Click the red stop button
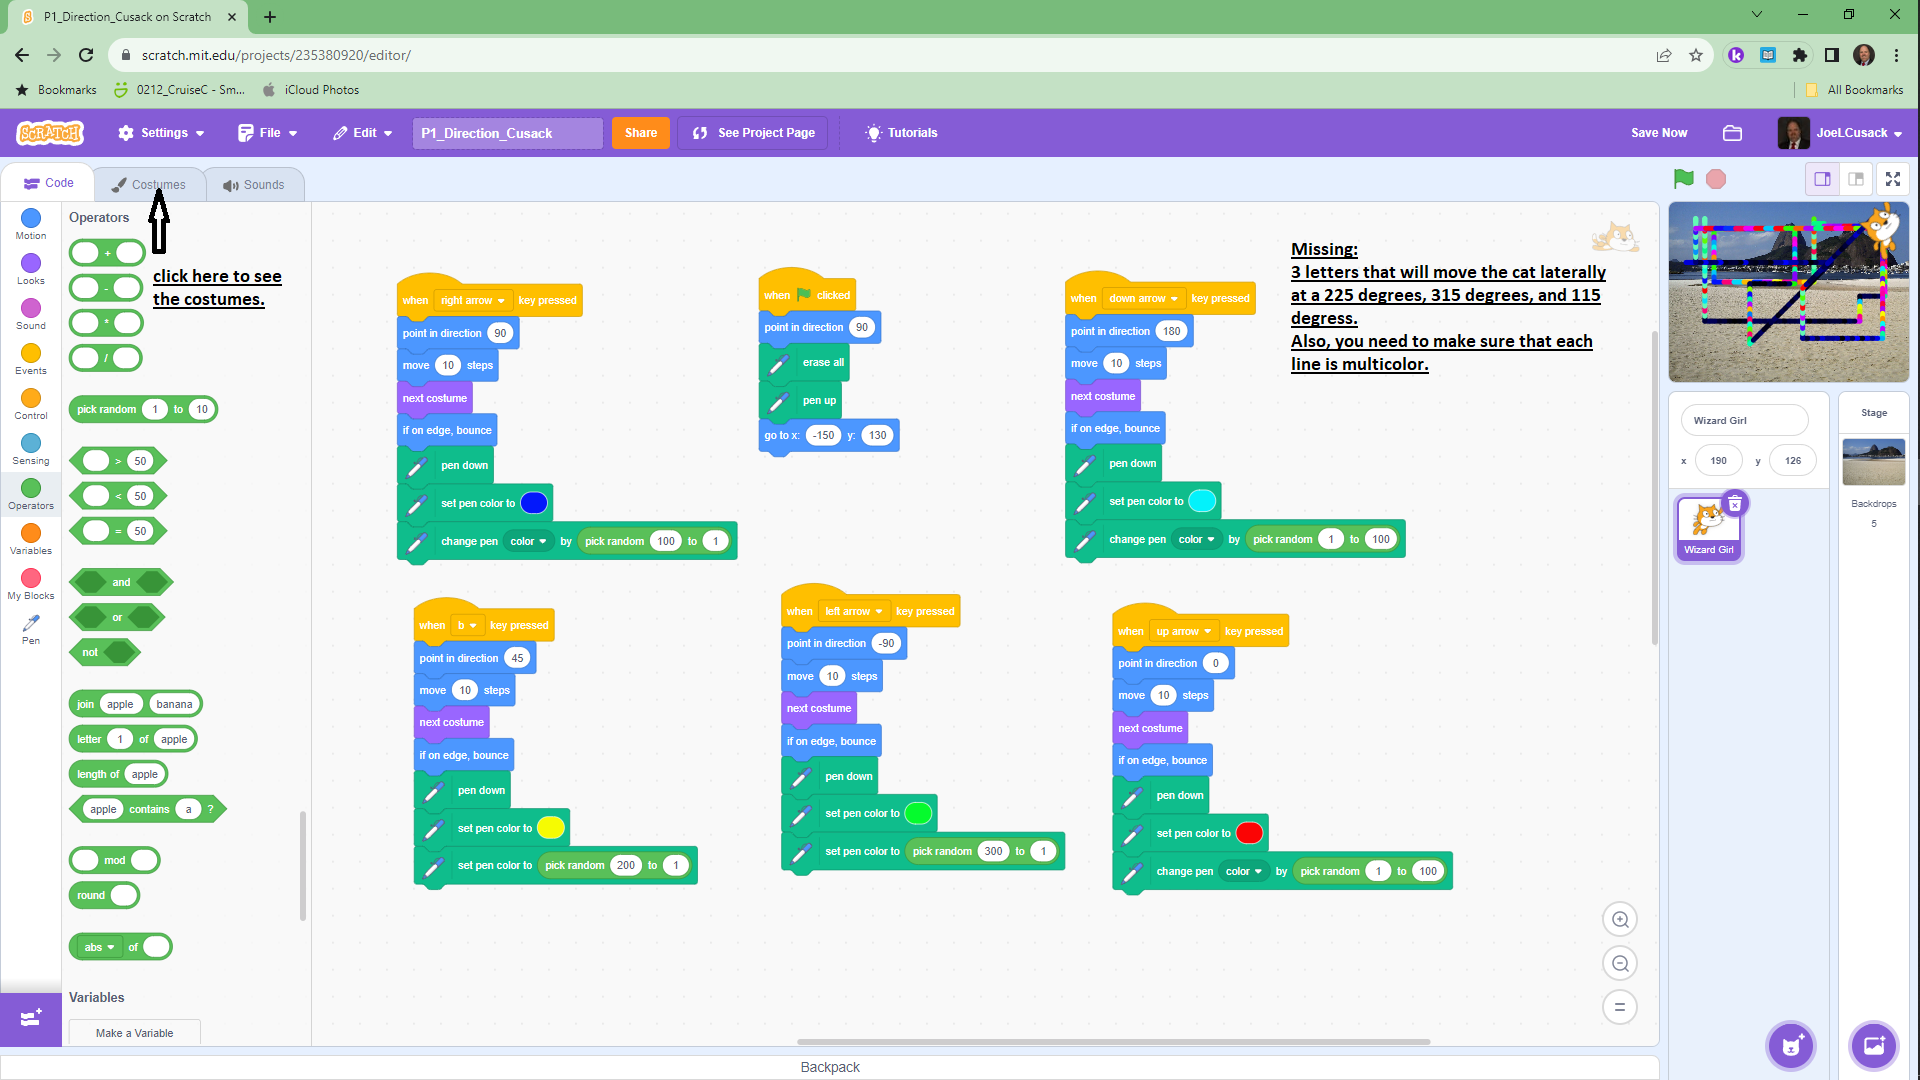The width and height of the screenshot is (1920, 1080). point(1716,179)
